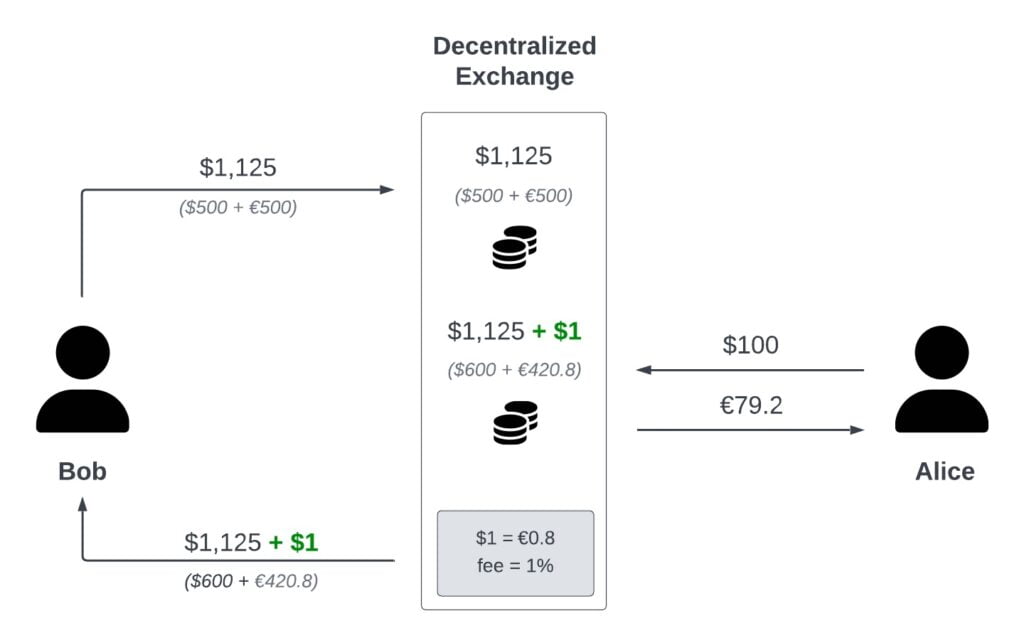Click the $100 label from Alice
The width and height of the screenshot is (1024, 638).
pyautogui.click(x=750, y=345)
